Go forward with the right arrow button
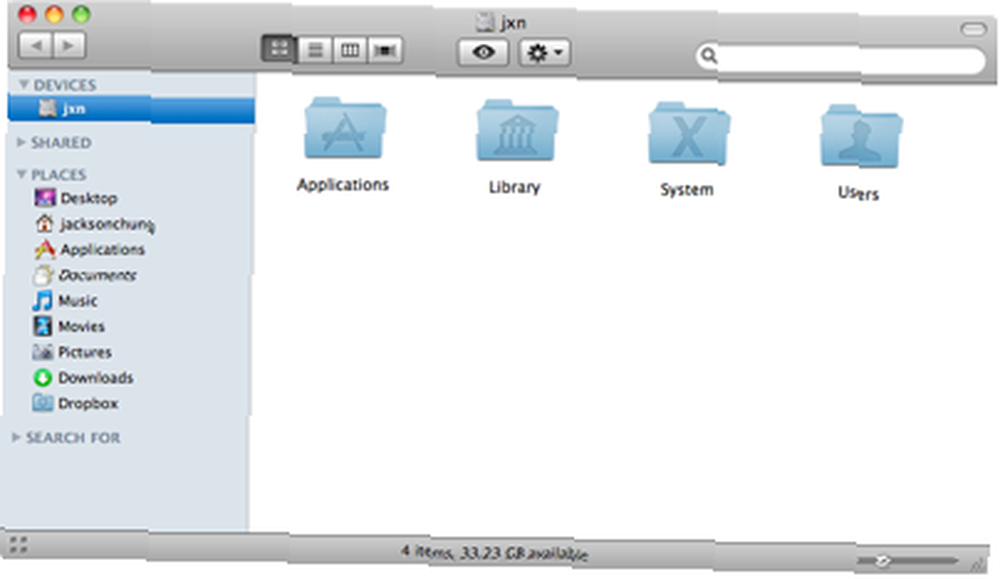 [x=69, y=45]
